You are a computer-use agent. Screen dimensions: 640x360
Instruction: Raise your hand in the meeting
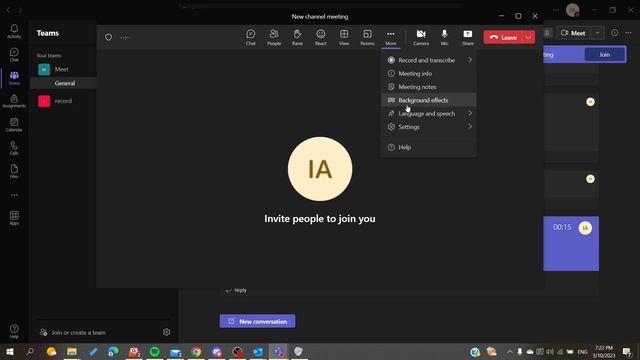point(297,37)
